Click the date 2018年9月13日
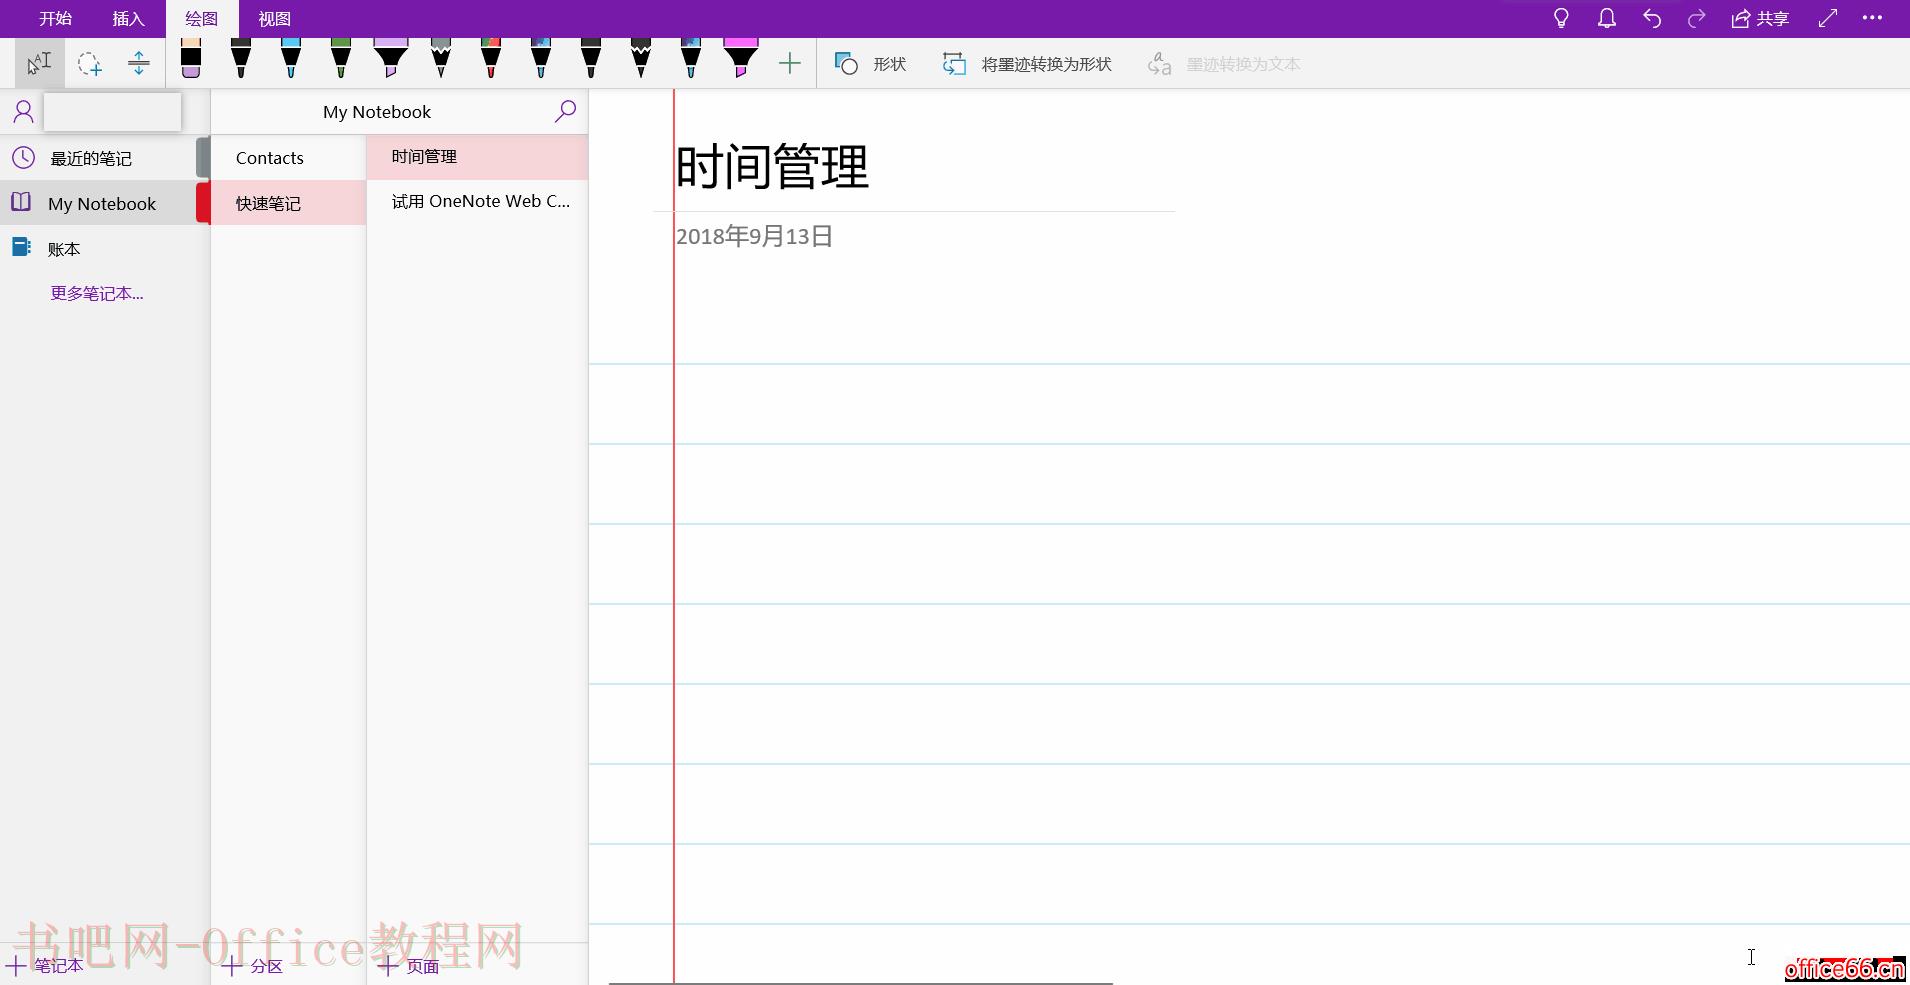This screenshot has width=1910, height=985. (754, 236)
